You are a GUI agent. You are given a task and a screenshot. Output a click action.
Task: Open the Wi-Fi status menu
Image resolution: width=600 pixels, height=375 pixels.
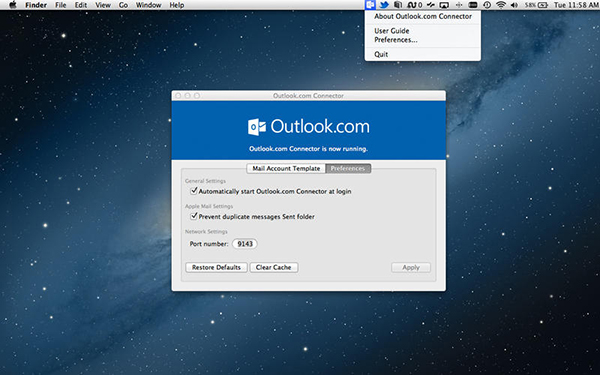[x=501, y=5]
